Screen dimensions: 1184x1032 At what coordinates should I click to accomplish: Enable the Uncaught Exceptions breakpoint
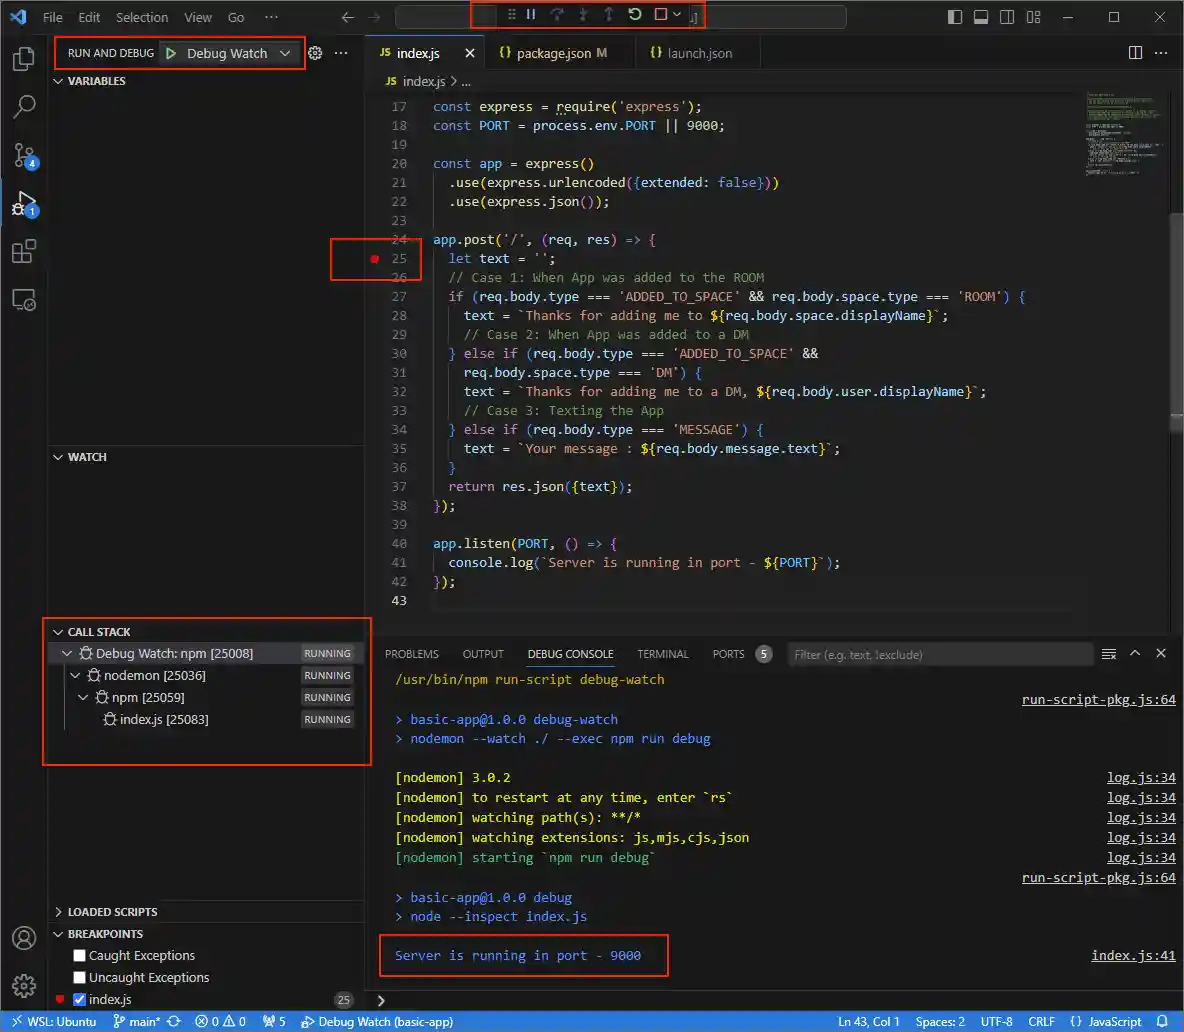click(x=78, y=977)
